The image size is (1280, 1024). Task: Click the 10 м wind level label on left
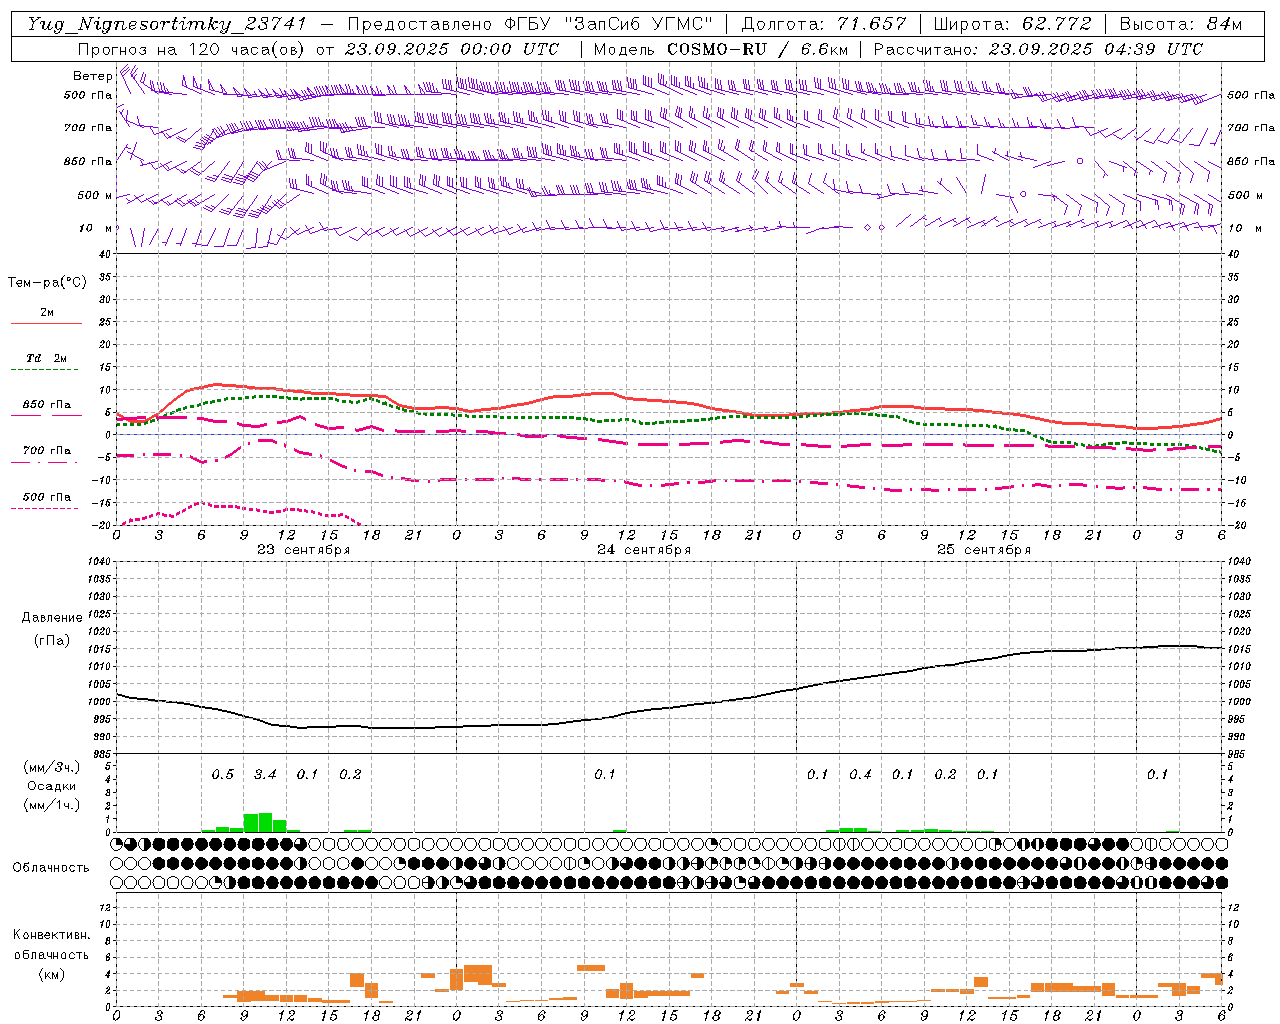tap(96, 229)
